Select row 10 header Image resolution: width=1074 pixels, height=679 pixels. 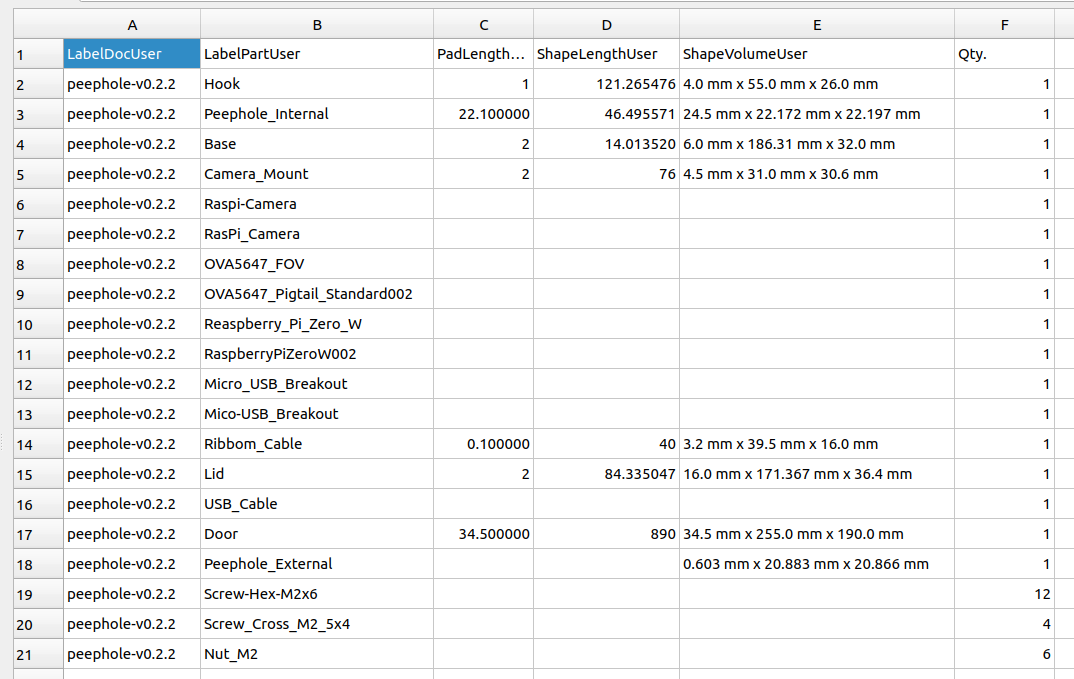(x=38, y=324)
